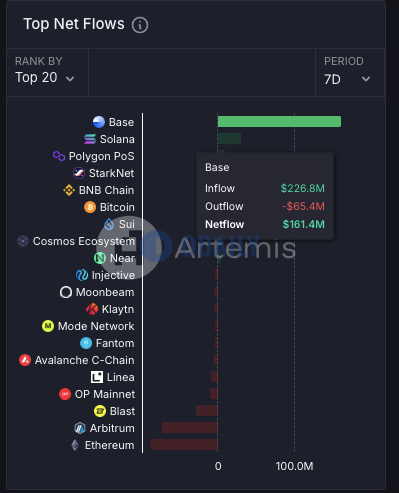This screenshot has width=399, height=493.
Task: Select the Solana net flow bar
Action: point(229,139)
